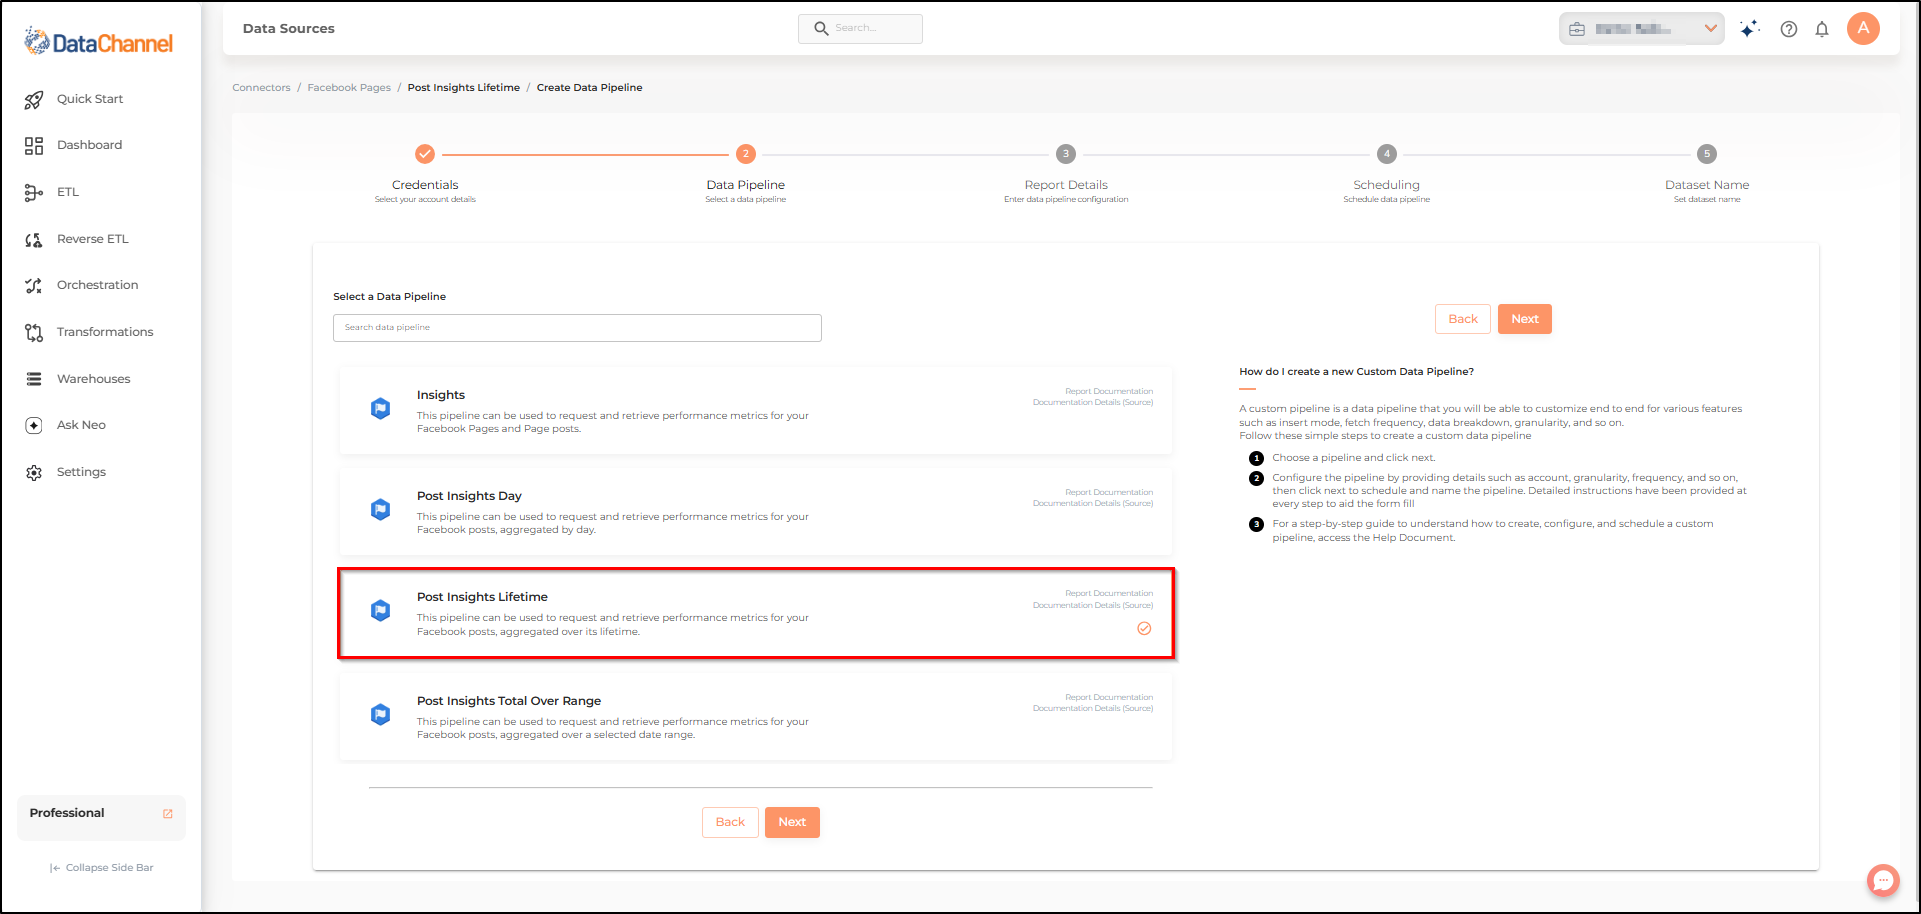1921x914 pixels.
Task: Open the chat support bubble
Action: (1883, 880)
